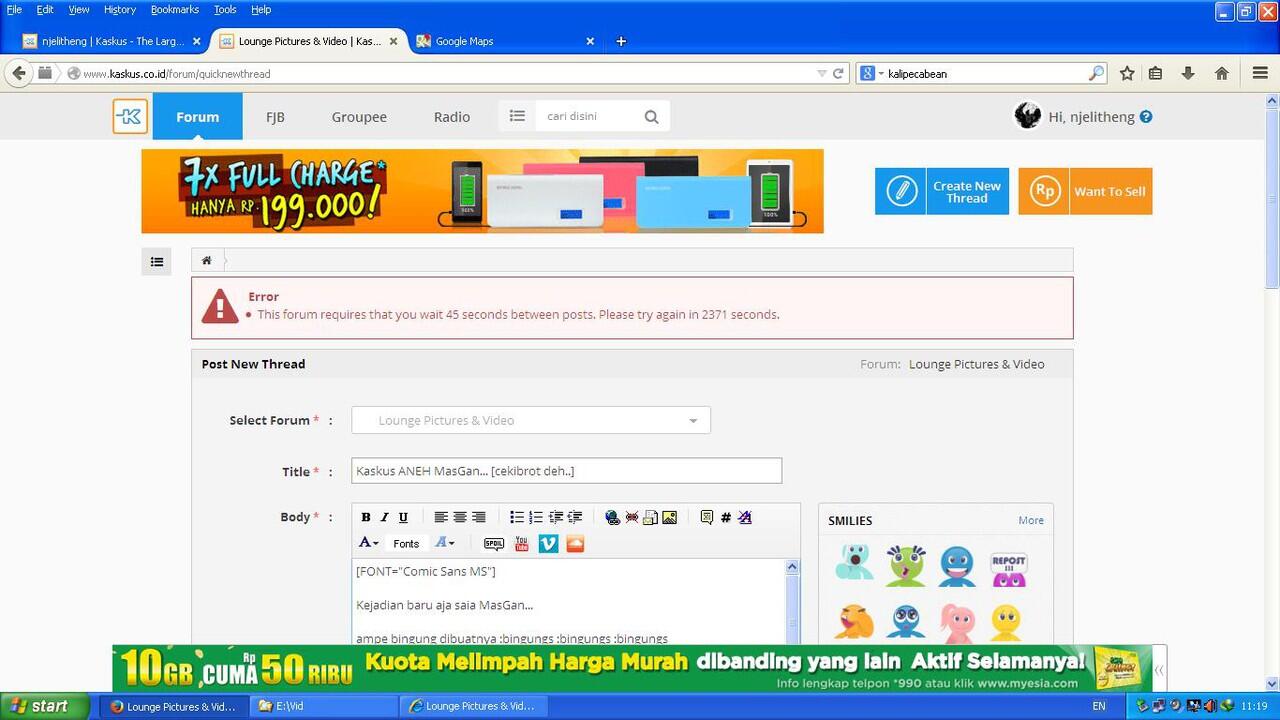
Task: Open font color dropdown
Action: tap(369, 543)
